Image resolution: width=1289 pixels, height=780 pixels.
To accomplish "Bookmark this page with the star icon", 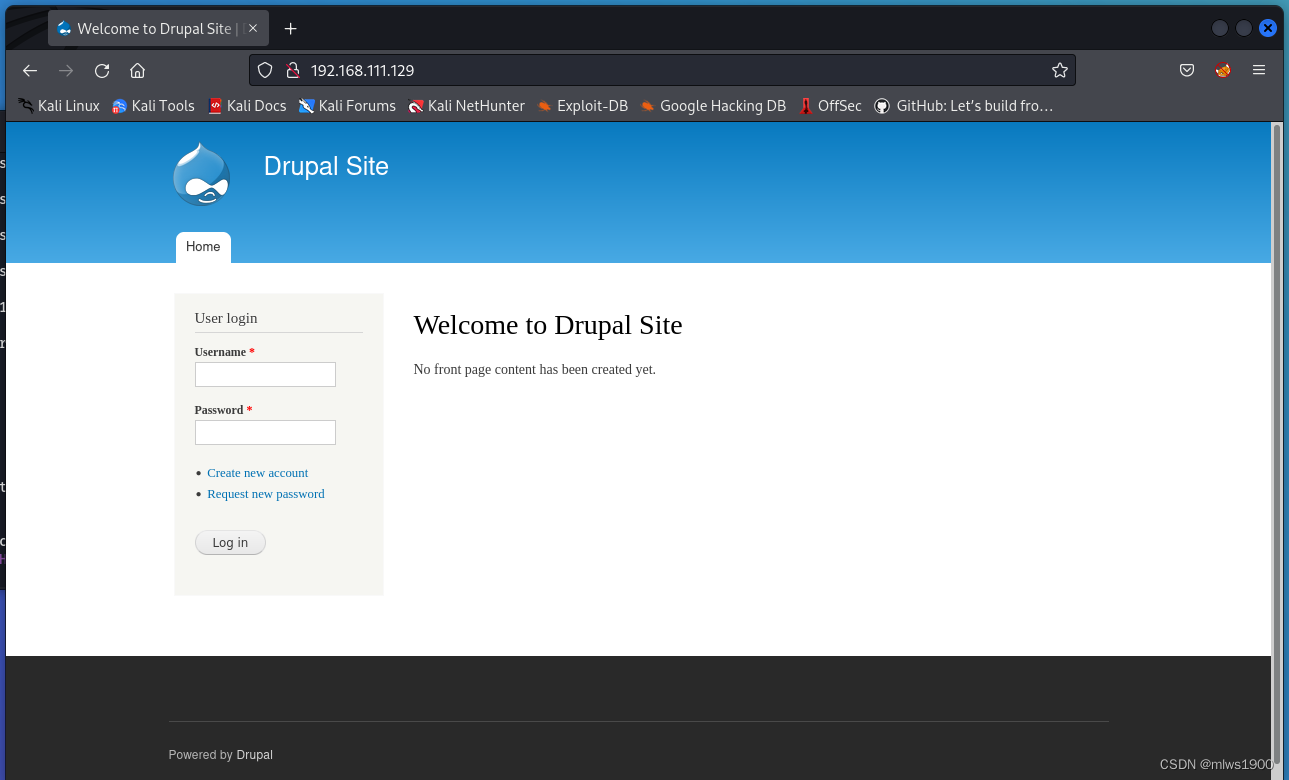I will pyautogui.click(x=1060, y=70).
